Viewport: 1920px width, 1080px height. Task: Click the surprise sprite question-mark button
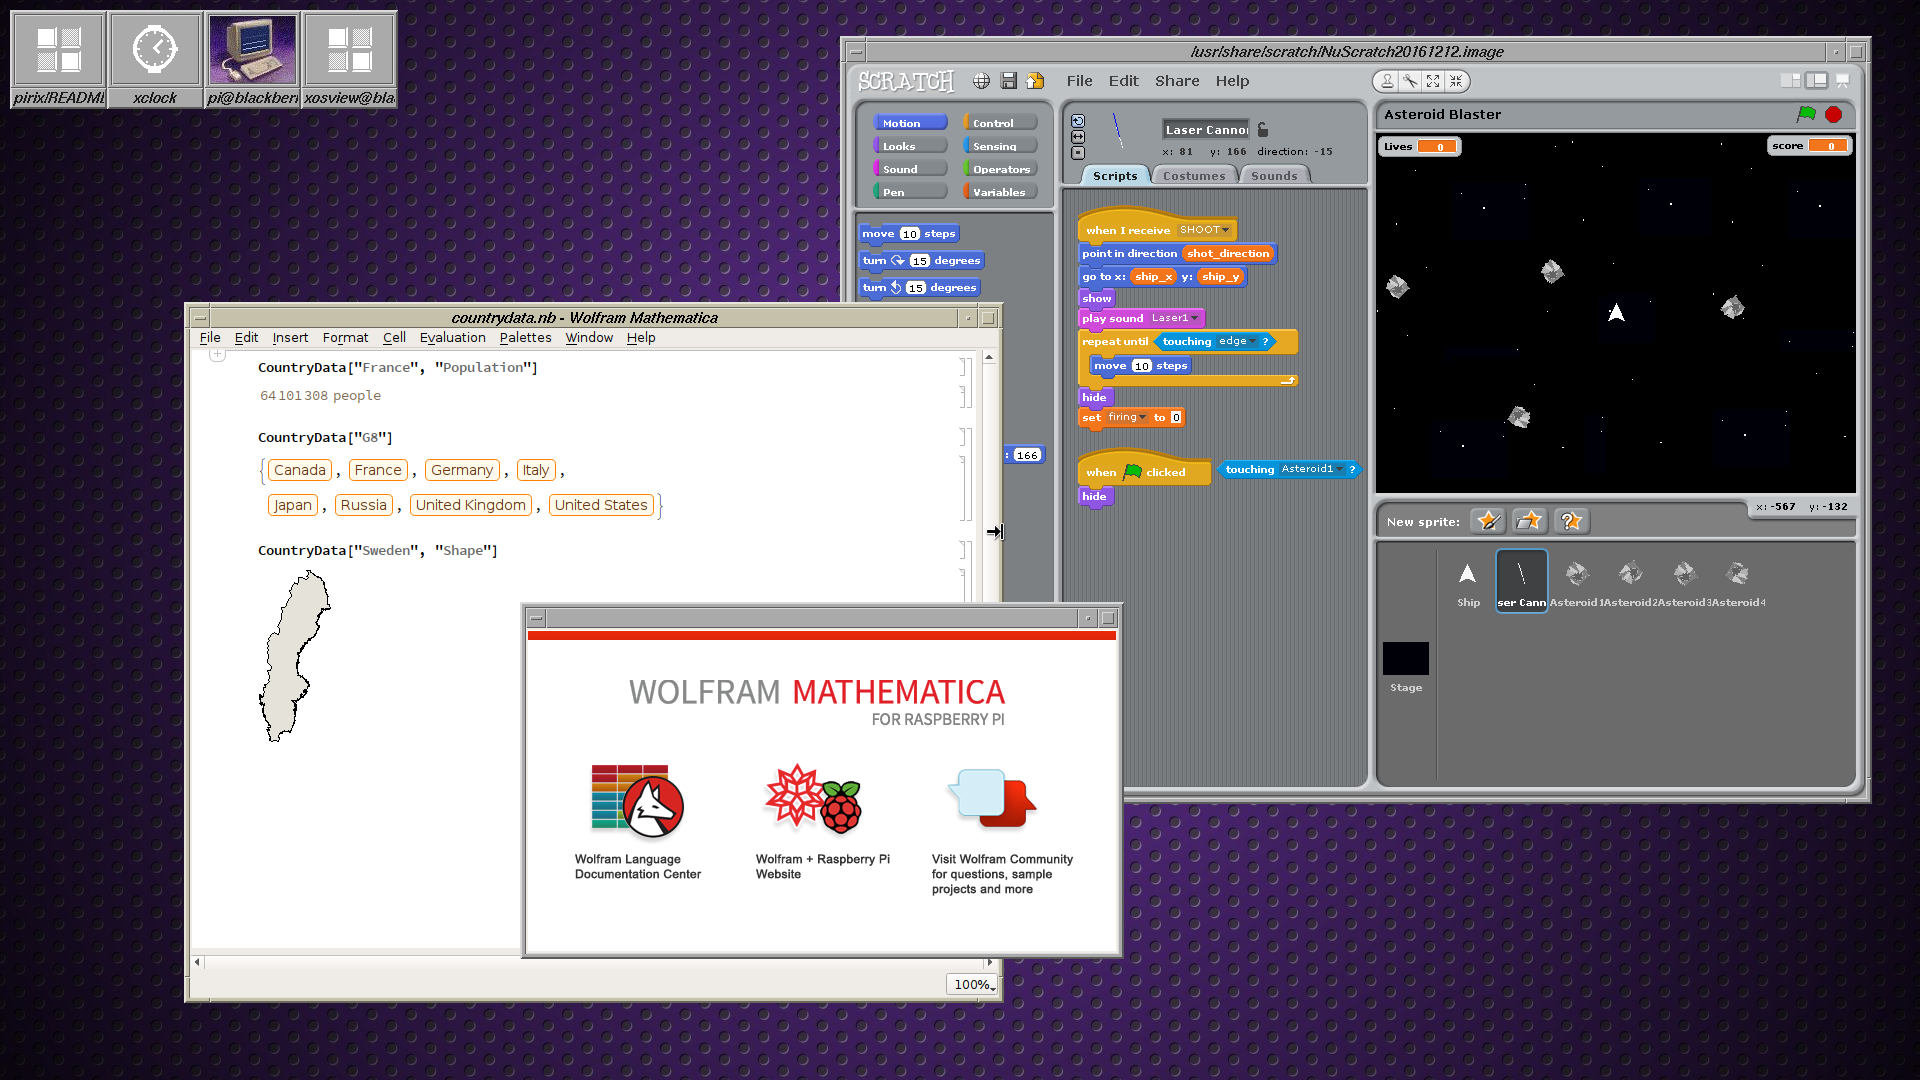pos(1571,521)
